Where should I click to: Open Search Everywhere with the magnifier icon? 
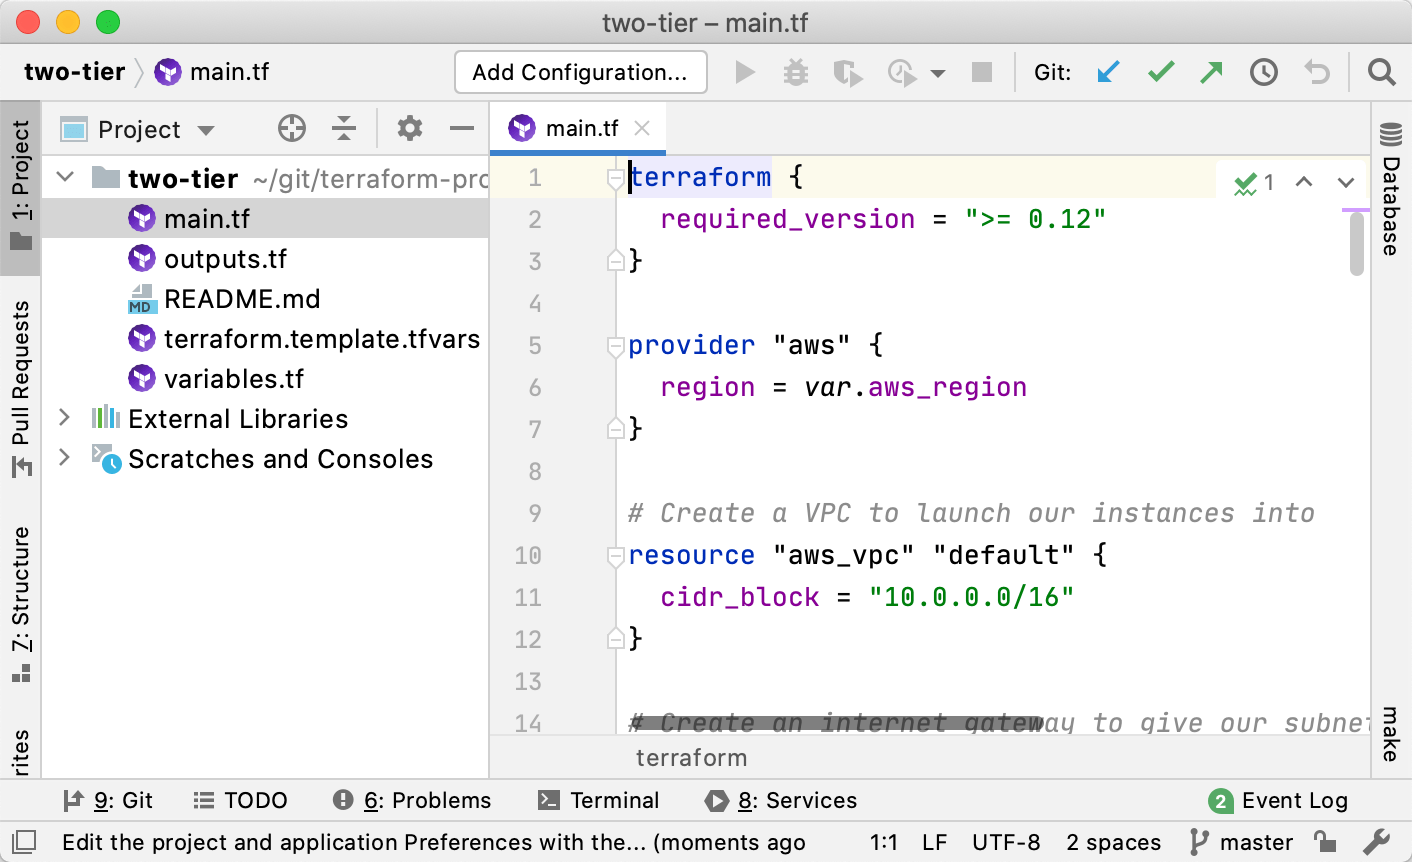[1381, 71]
